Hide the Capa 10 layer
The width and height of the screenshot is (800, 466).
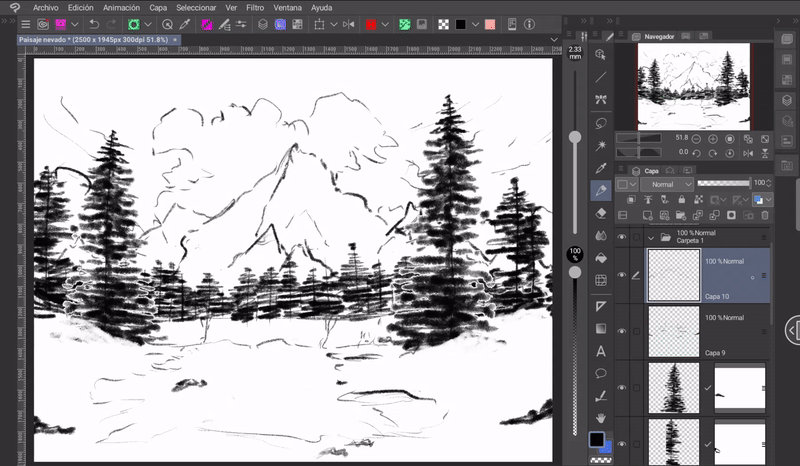(x=622, y=275)
